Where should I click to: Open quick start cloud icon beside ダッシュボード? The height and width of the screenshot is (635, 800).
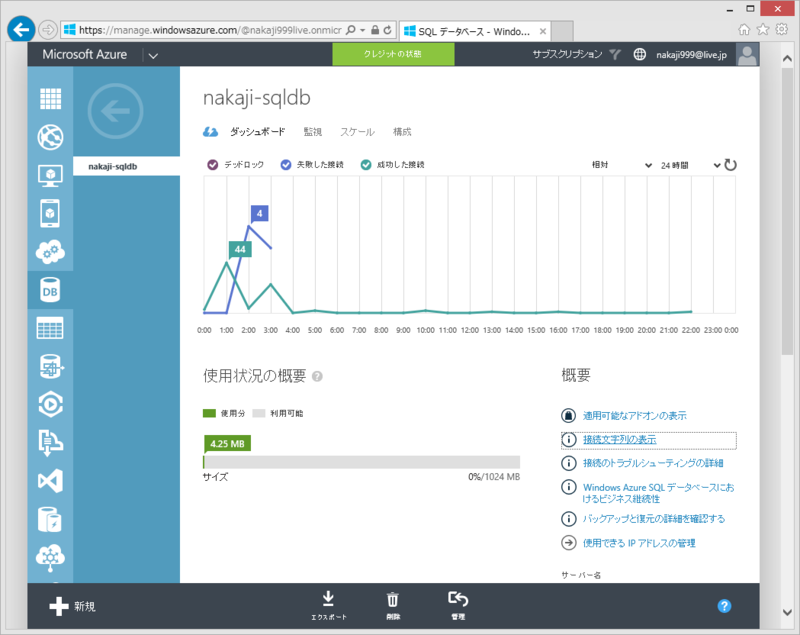210,132
